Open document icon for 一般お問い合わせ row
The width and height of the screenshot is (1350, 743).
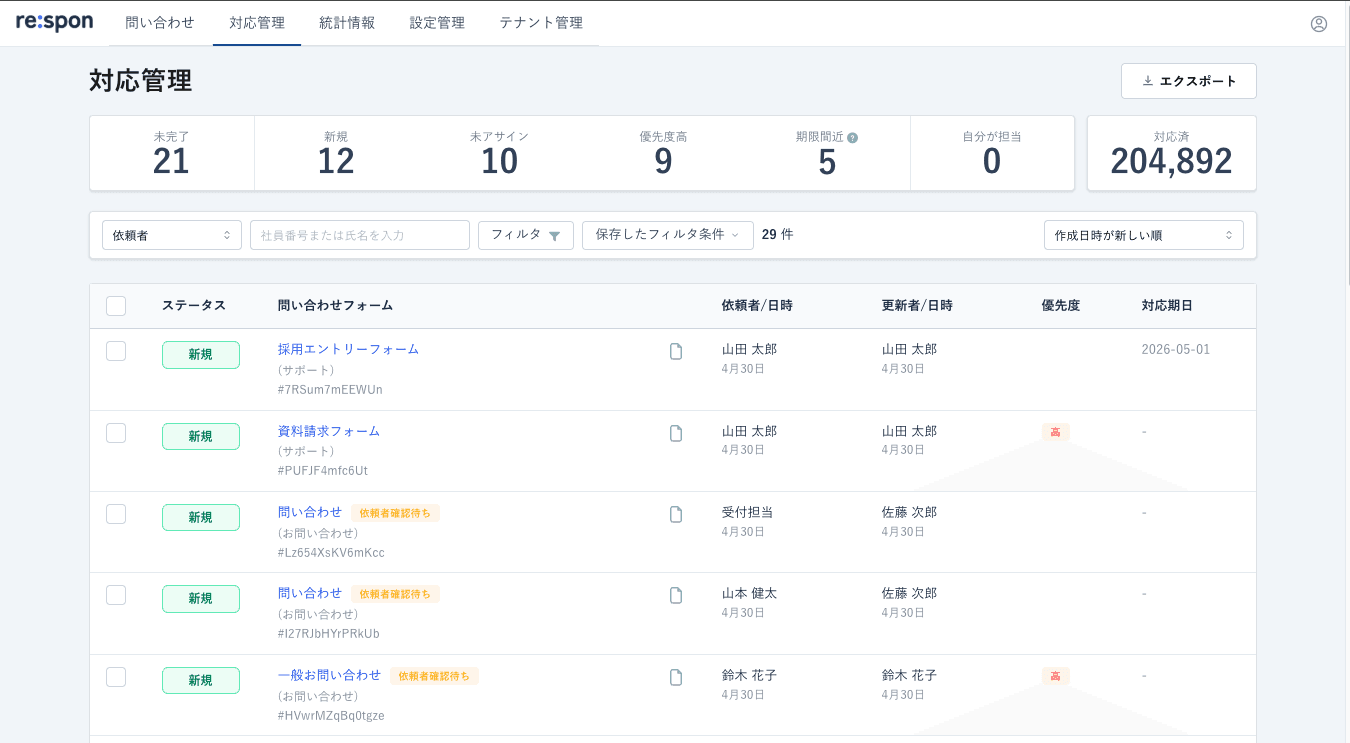click(x=676, y=677)
